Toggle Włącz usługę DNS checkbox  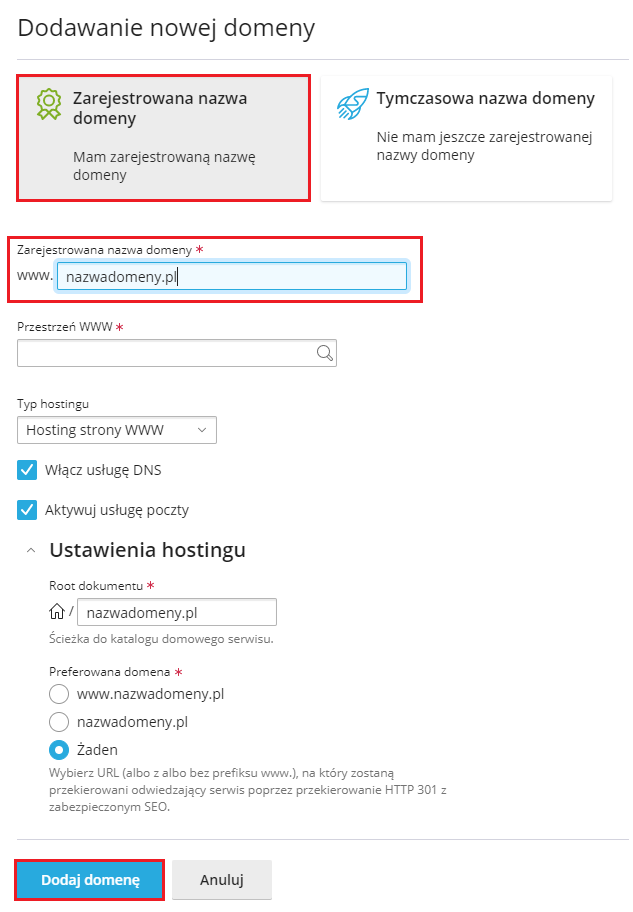coord(27,470)
